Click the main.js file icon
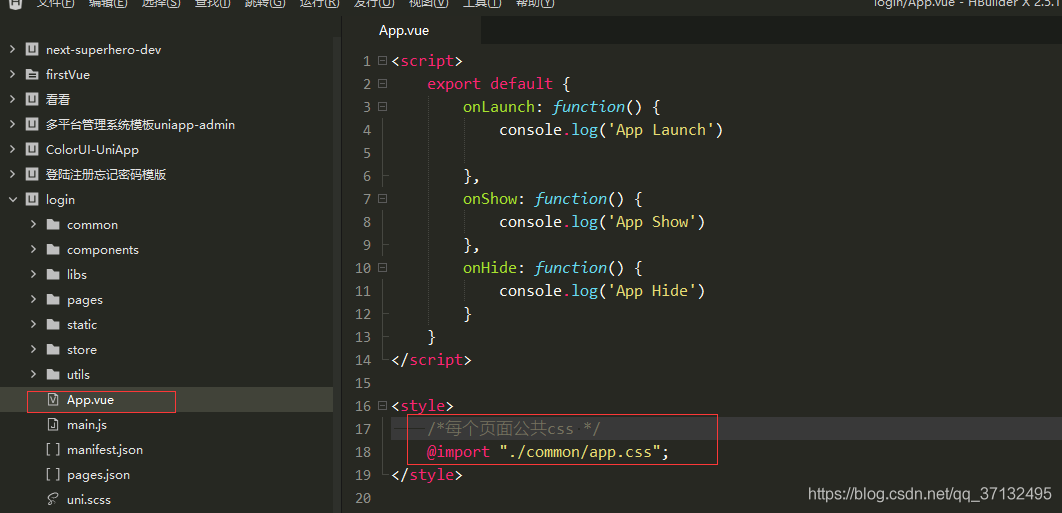Screen dimensions: 1062x513 (53, 424)
